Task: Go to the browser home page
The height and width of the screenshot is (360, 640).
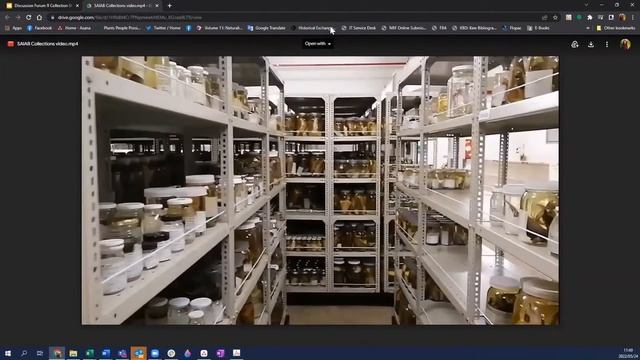Action: click(x=39, y=18)
